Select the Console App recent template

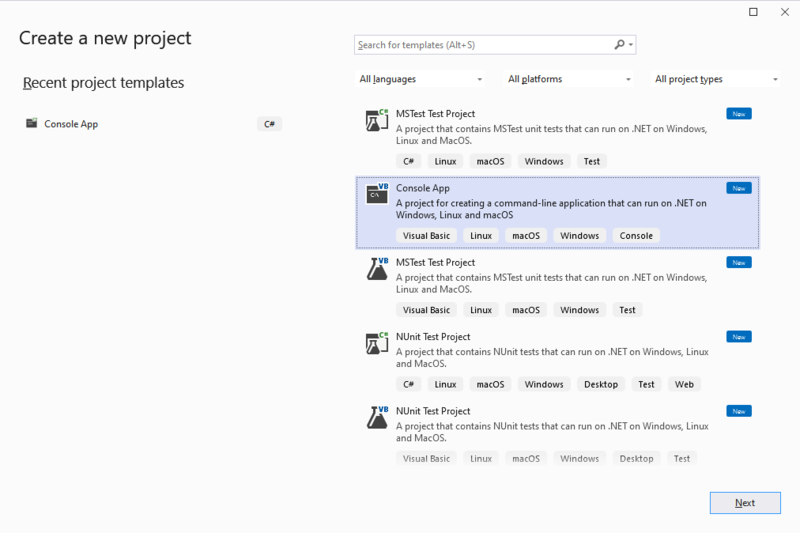[x=154, y=124]
